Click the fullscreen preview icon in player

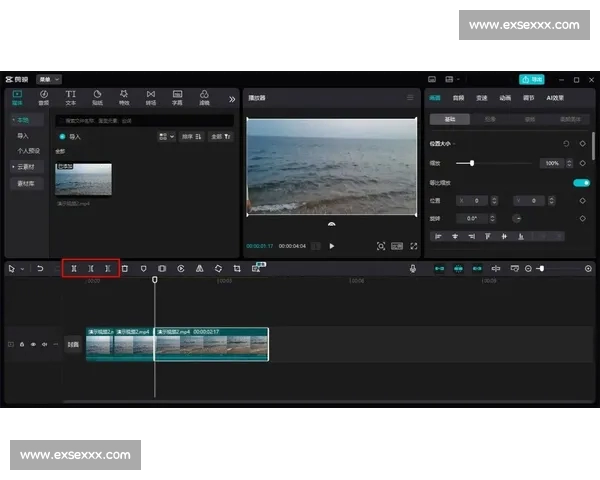(412, 245)
